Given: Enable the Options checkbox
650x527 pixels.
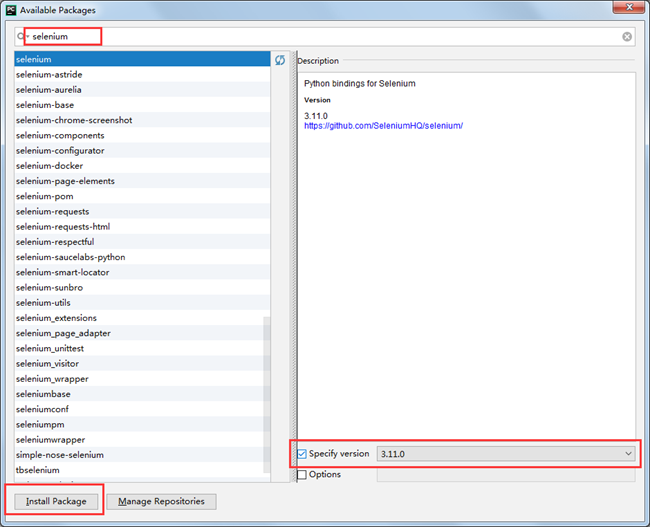Looking at the screenshot, I should click(x=302, y=474).
